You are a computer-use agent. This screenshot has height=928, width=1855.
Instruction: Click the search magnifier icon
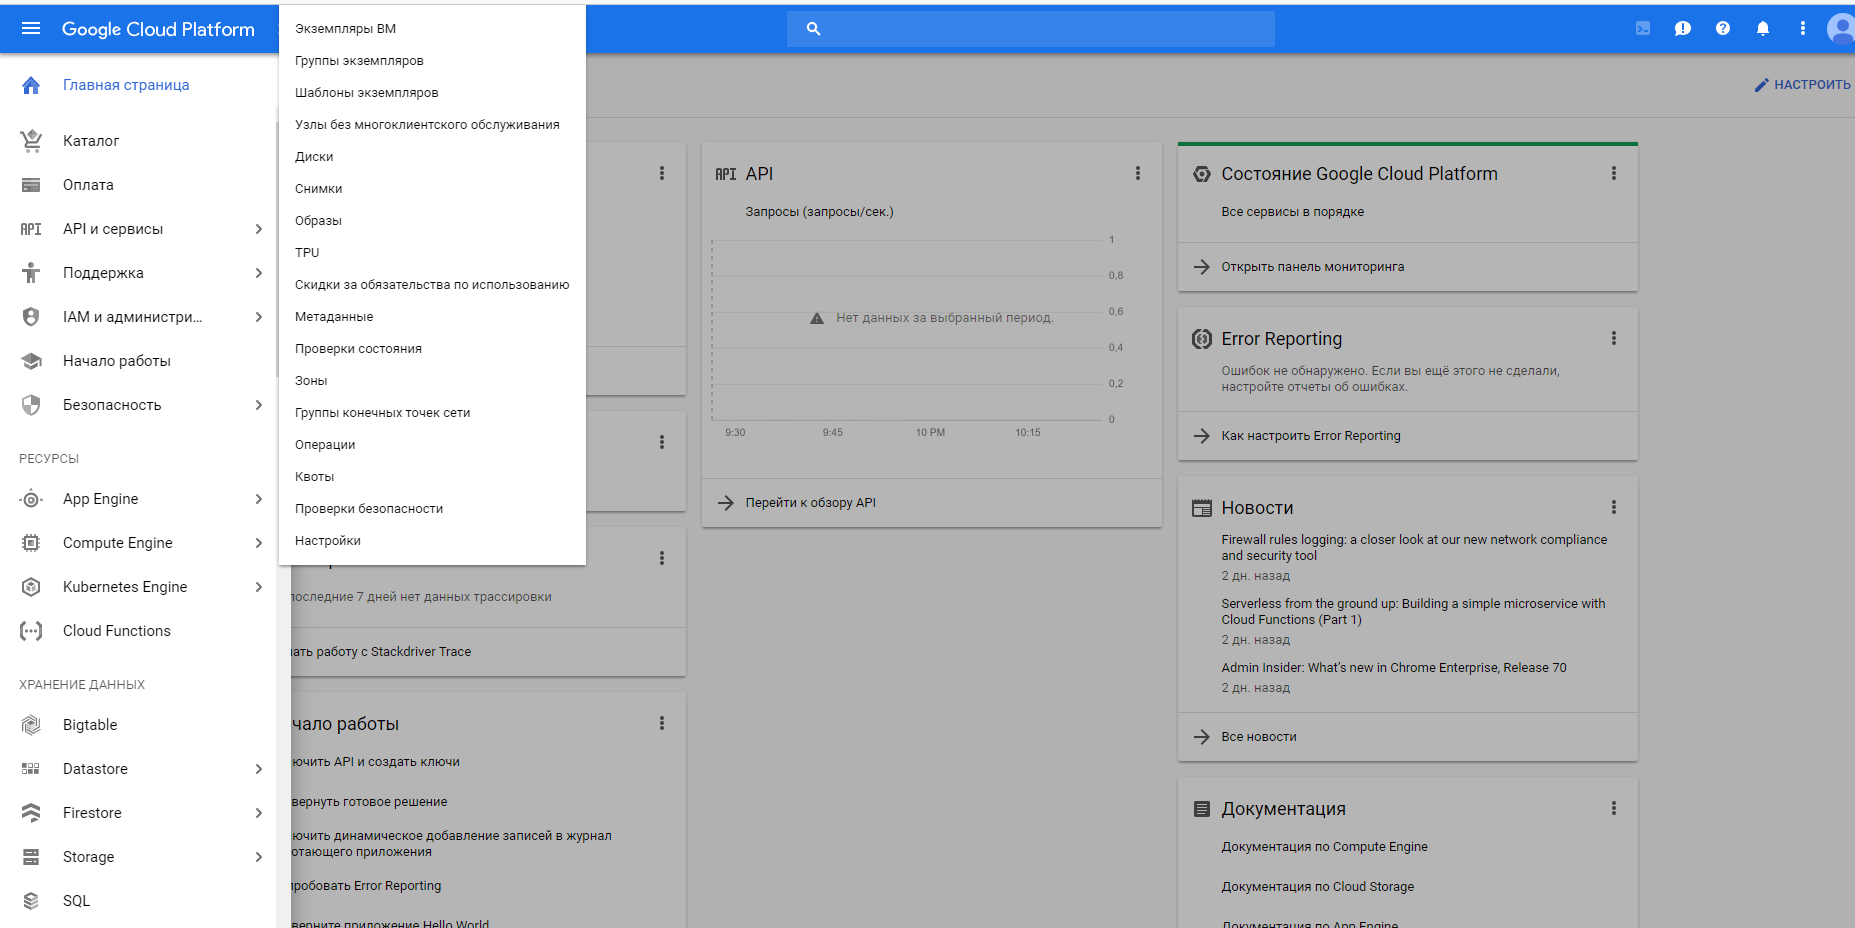[813, 29]
